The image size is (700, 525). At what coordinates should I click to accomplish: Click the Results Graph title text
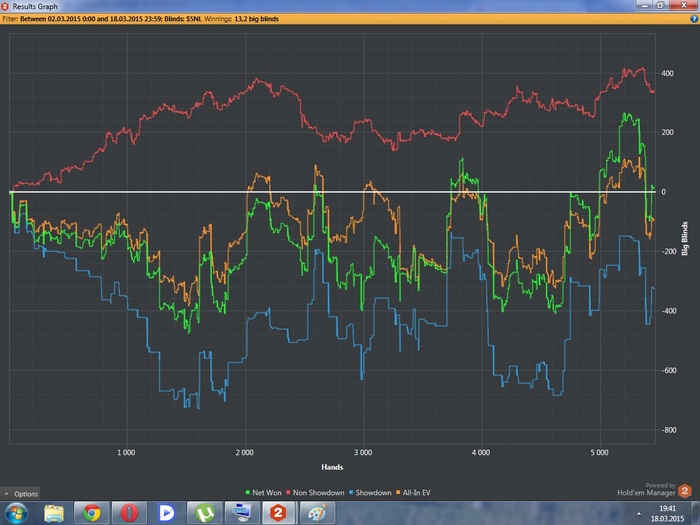click(x=35, y=6)
